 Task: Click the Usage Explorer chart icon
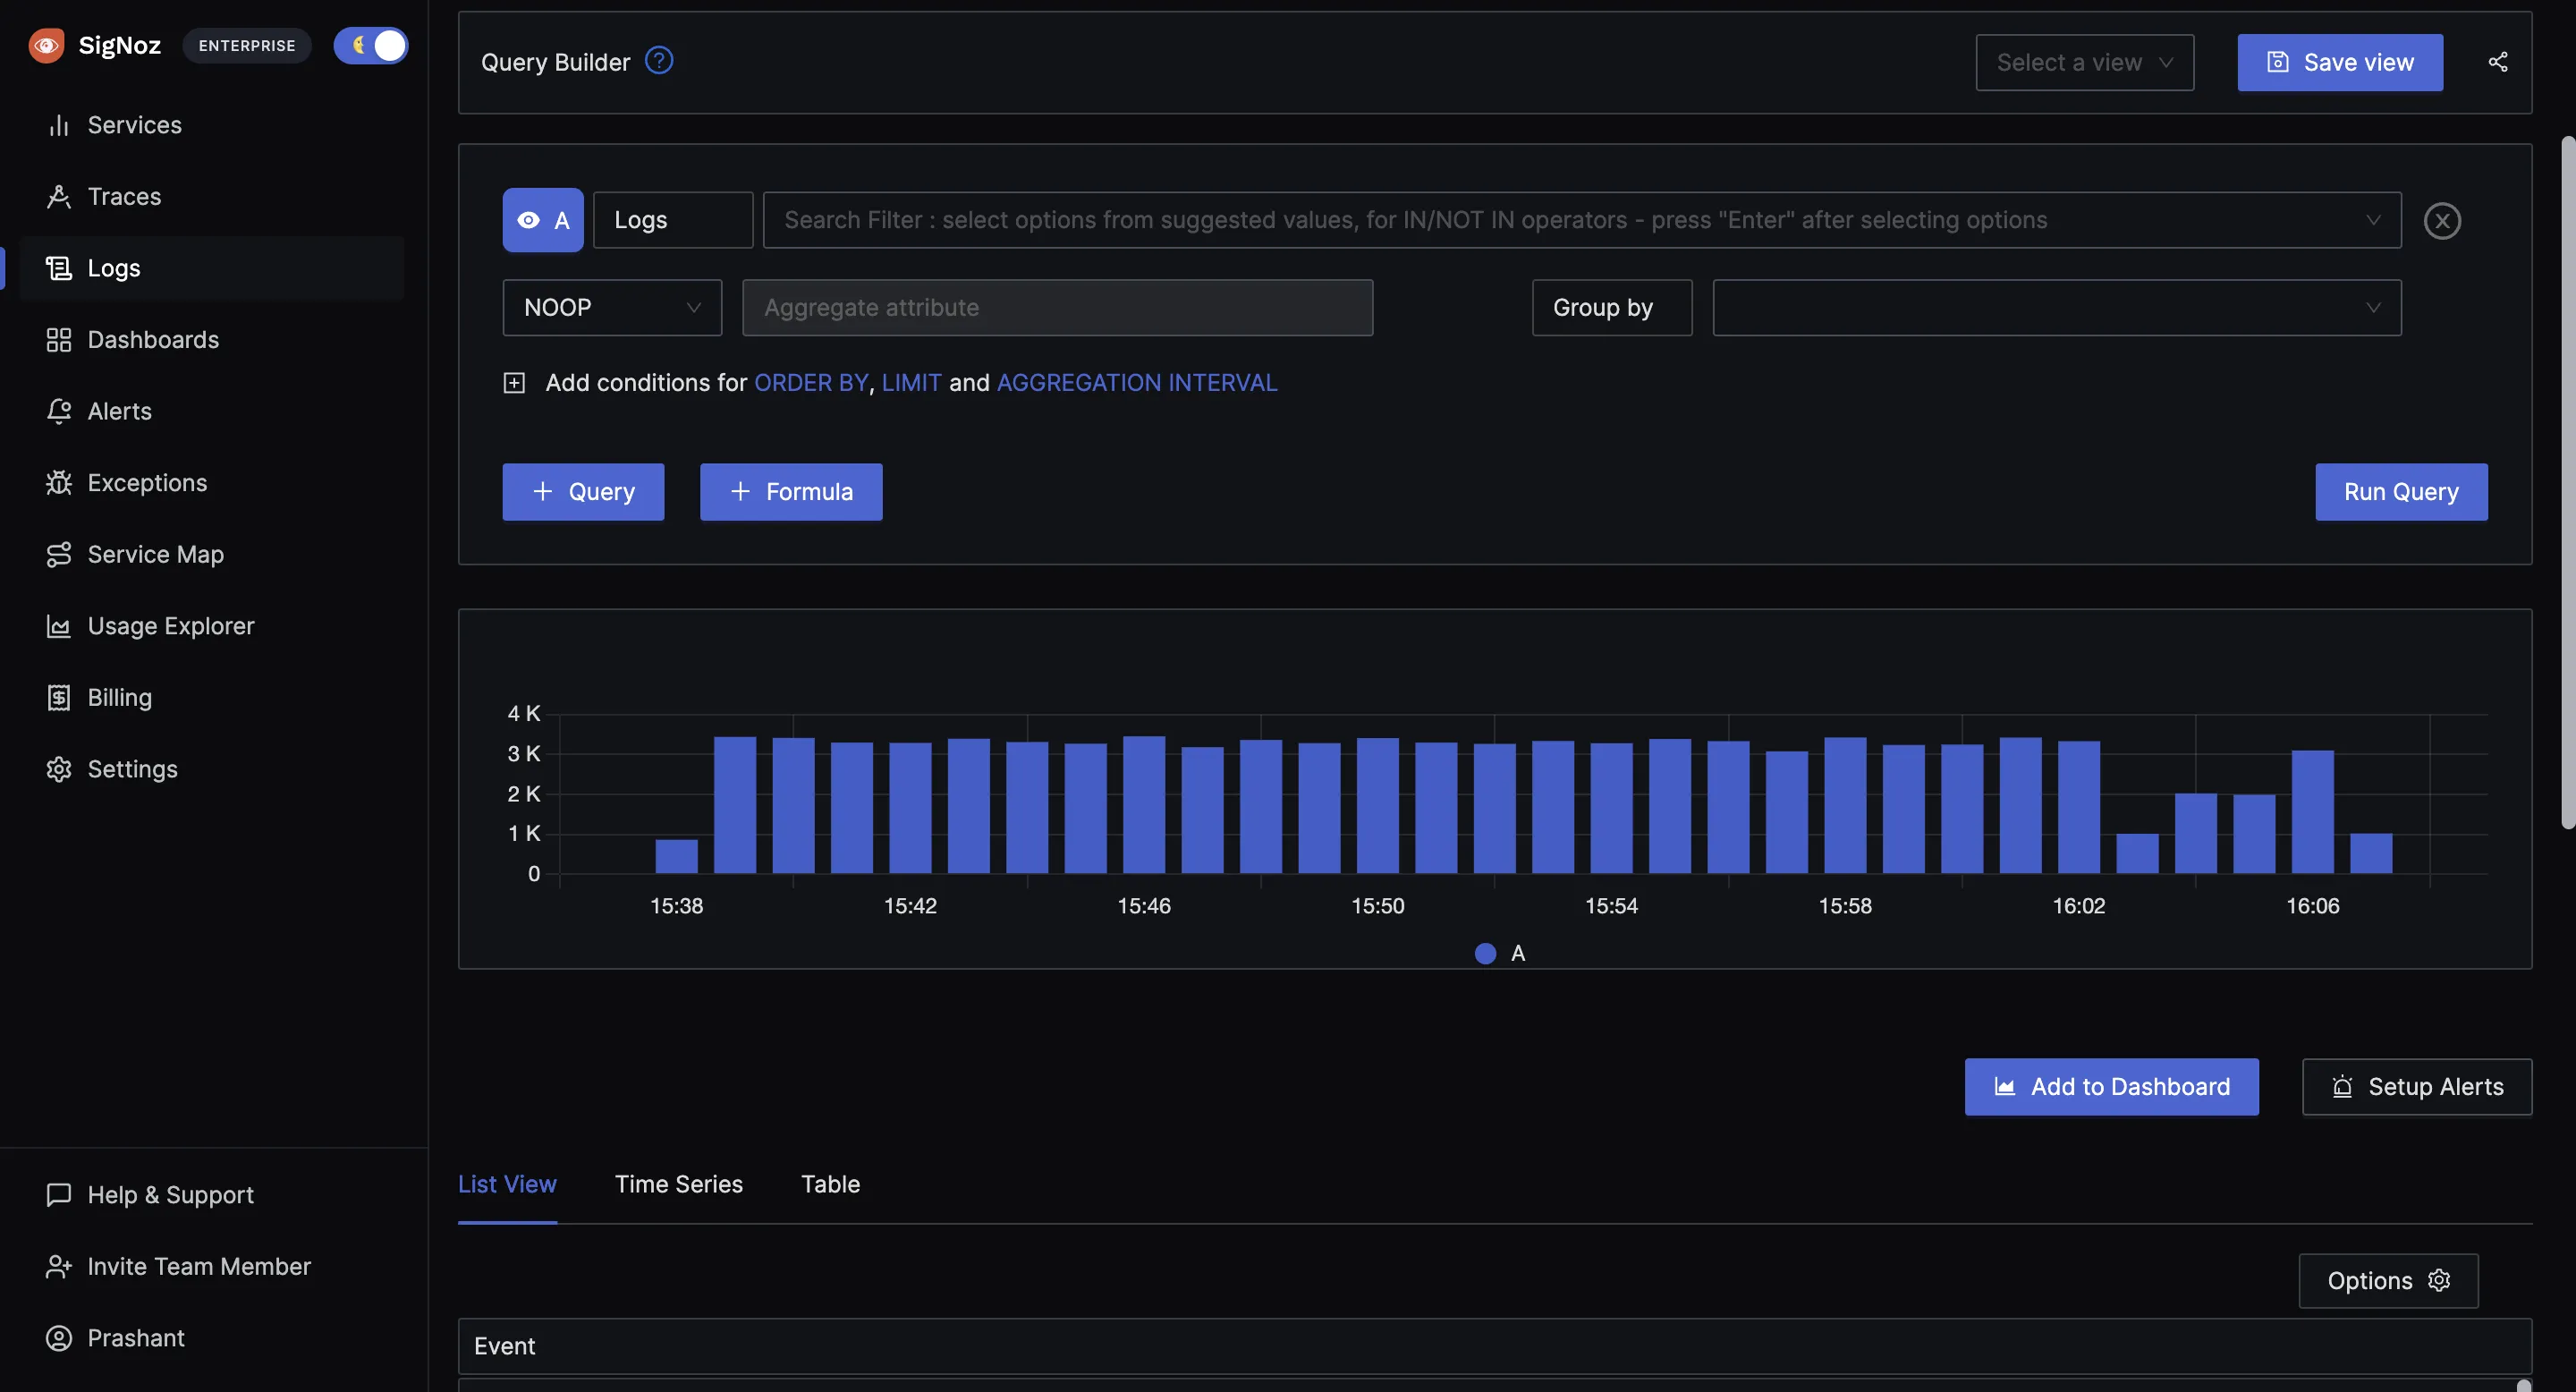click(59, 626)
